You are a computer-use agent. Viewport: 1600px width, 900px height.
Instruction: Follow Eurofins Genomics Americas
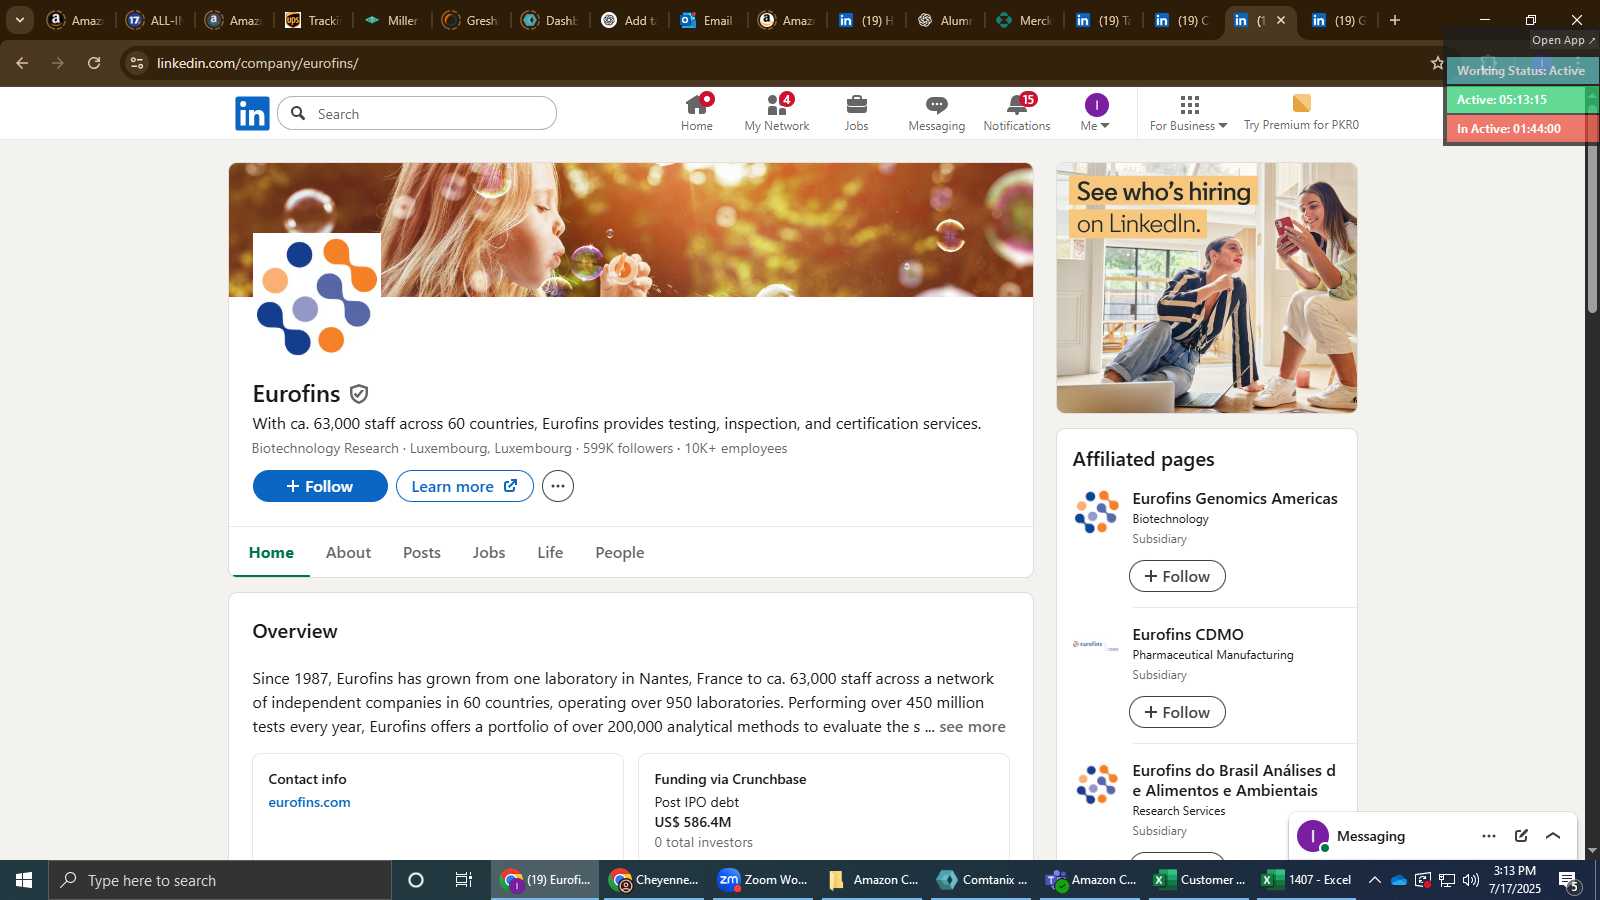[1177, 576]
